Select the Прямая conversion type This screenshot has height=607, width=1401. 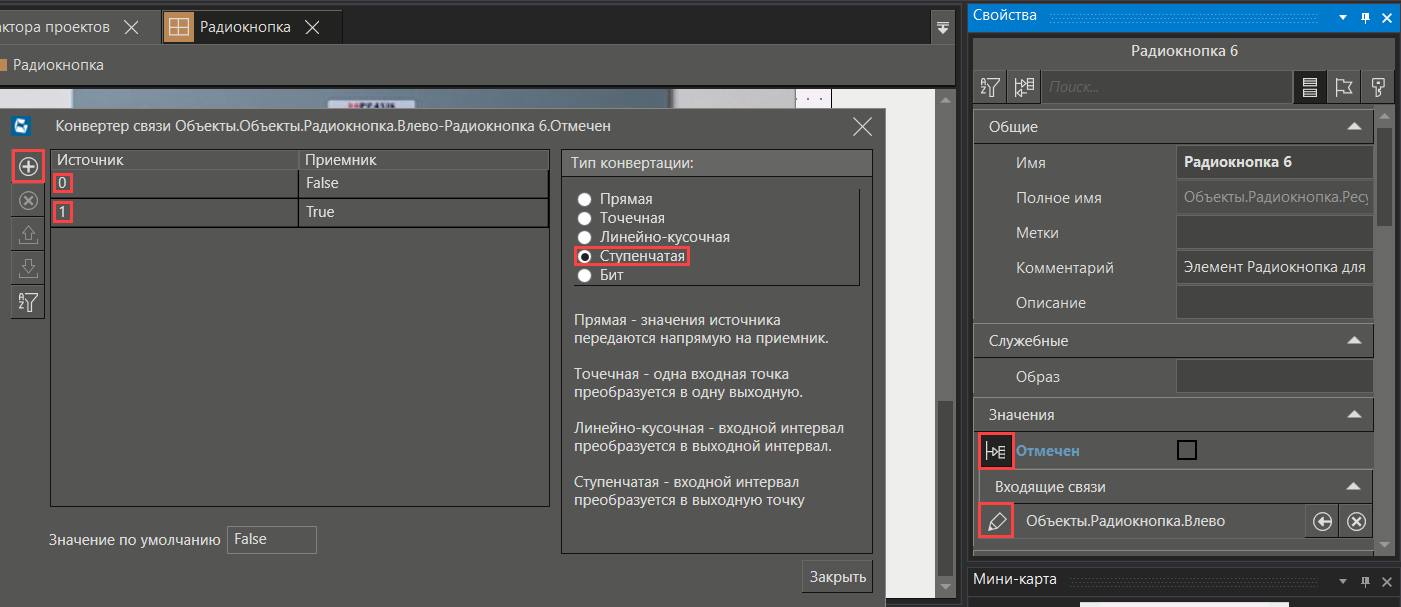coord(585,199)
